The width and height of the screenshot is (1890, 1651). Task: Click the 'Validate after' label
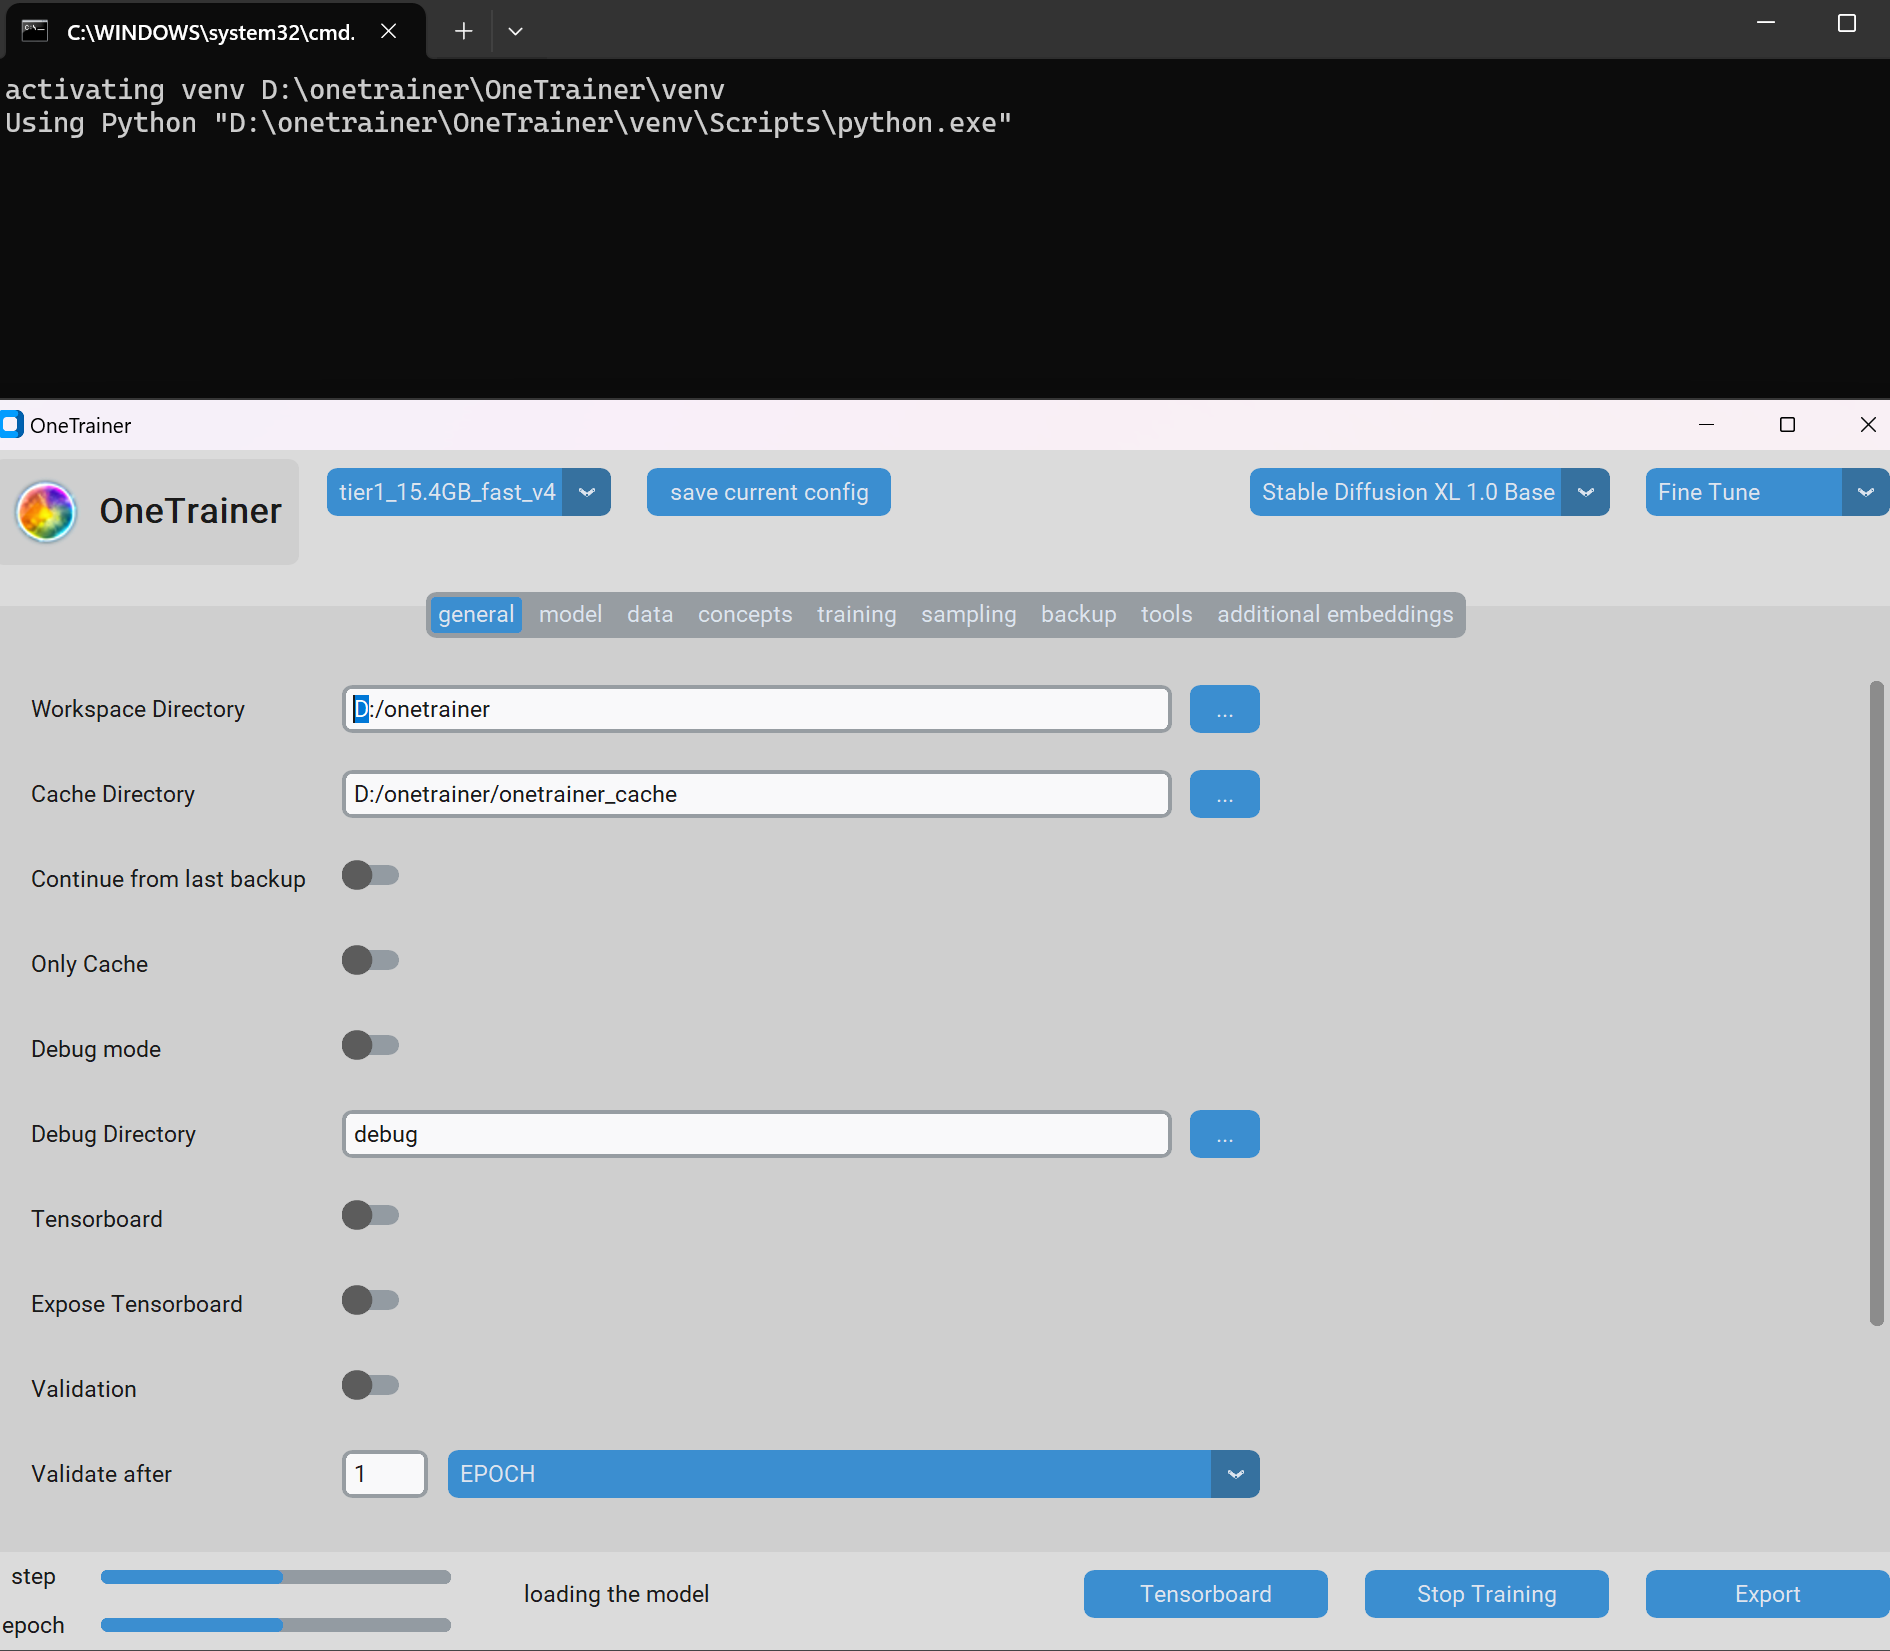pyautogui.click(x=102, y=1474)
